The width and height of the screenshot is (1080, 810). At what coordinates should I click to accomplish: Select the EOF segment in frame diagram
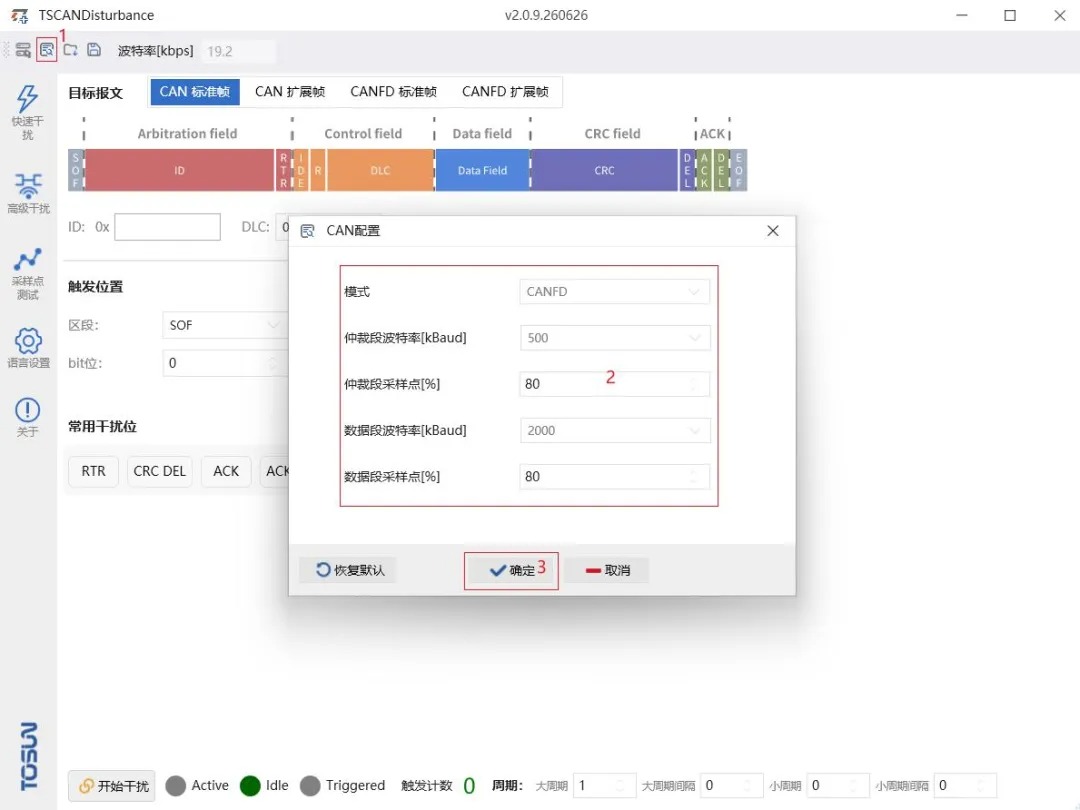tap(738, 170)
